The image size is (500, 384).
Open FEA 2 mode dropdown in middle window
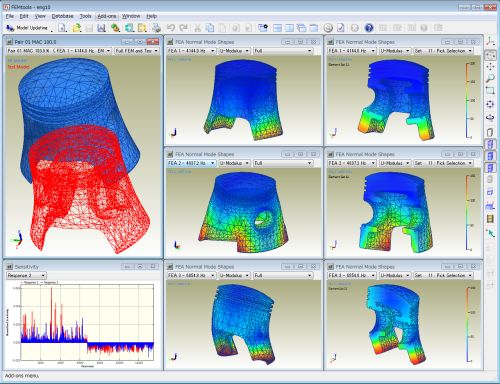pos(191,163)
